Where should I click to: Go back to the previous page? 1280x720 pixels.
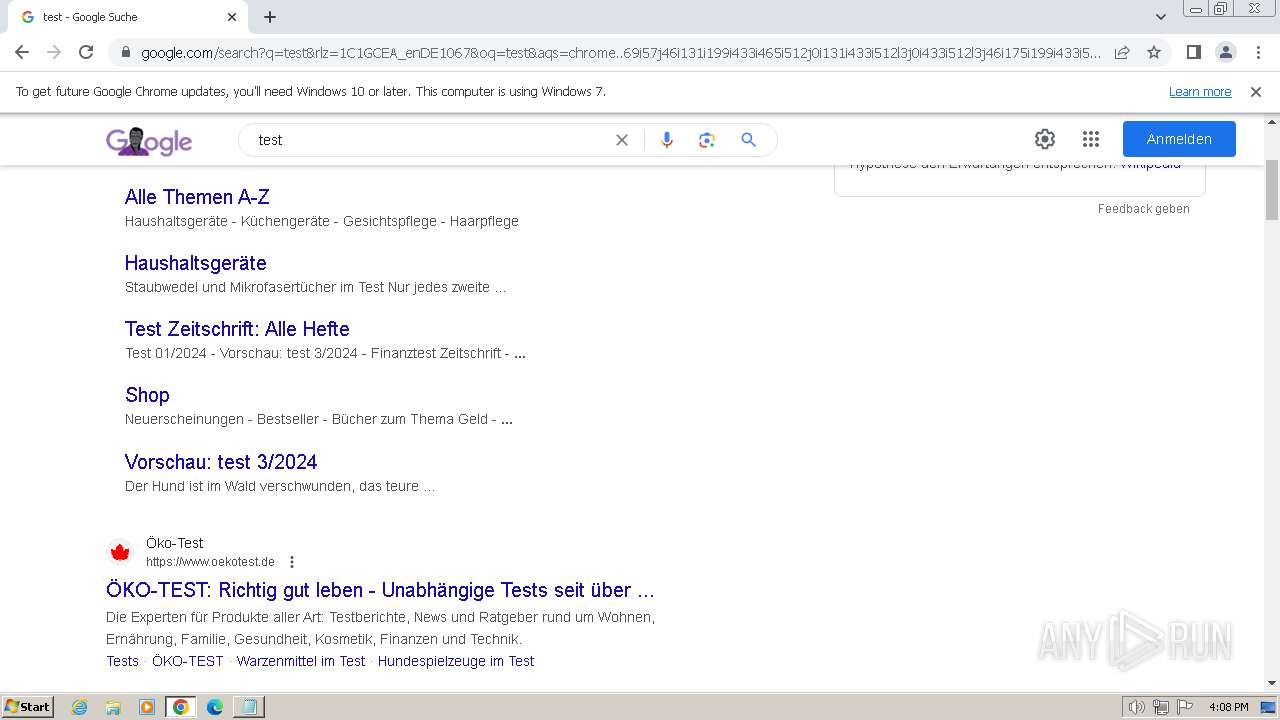pyautogui.click(x=22, y=52)
